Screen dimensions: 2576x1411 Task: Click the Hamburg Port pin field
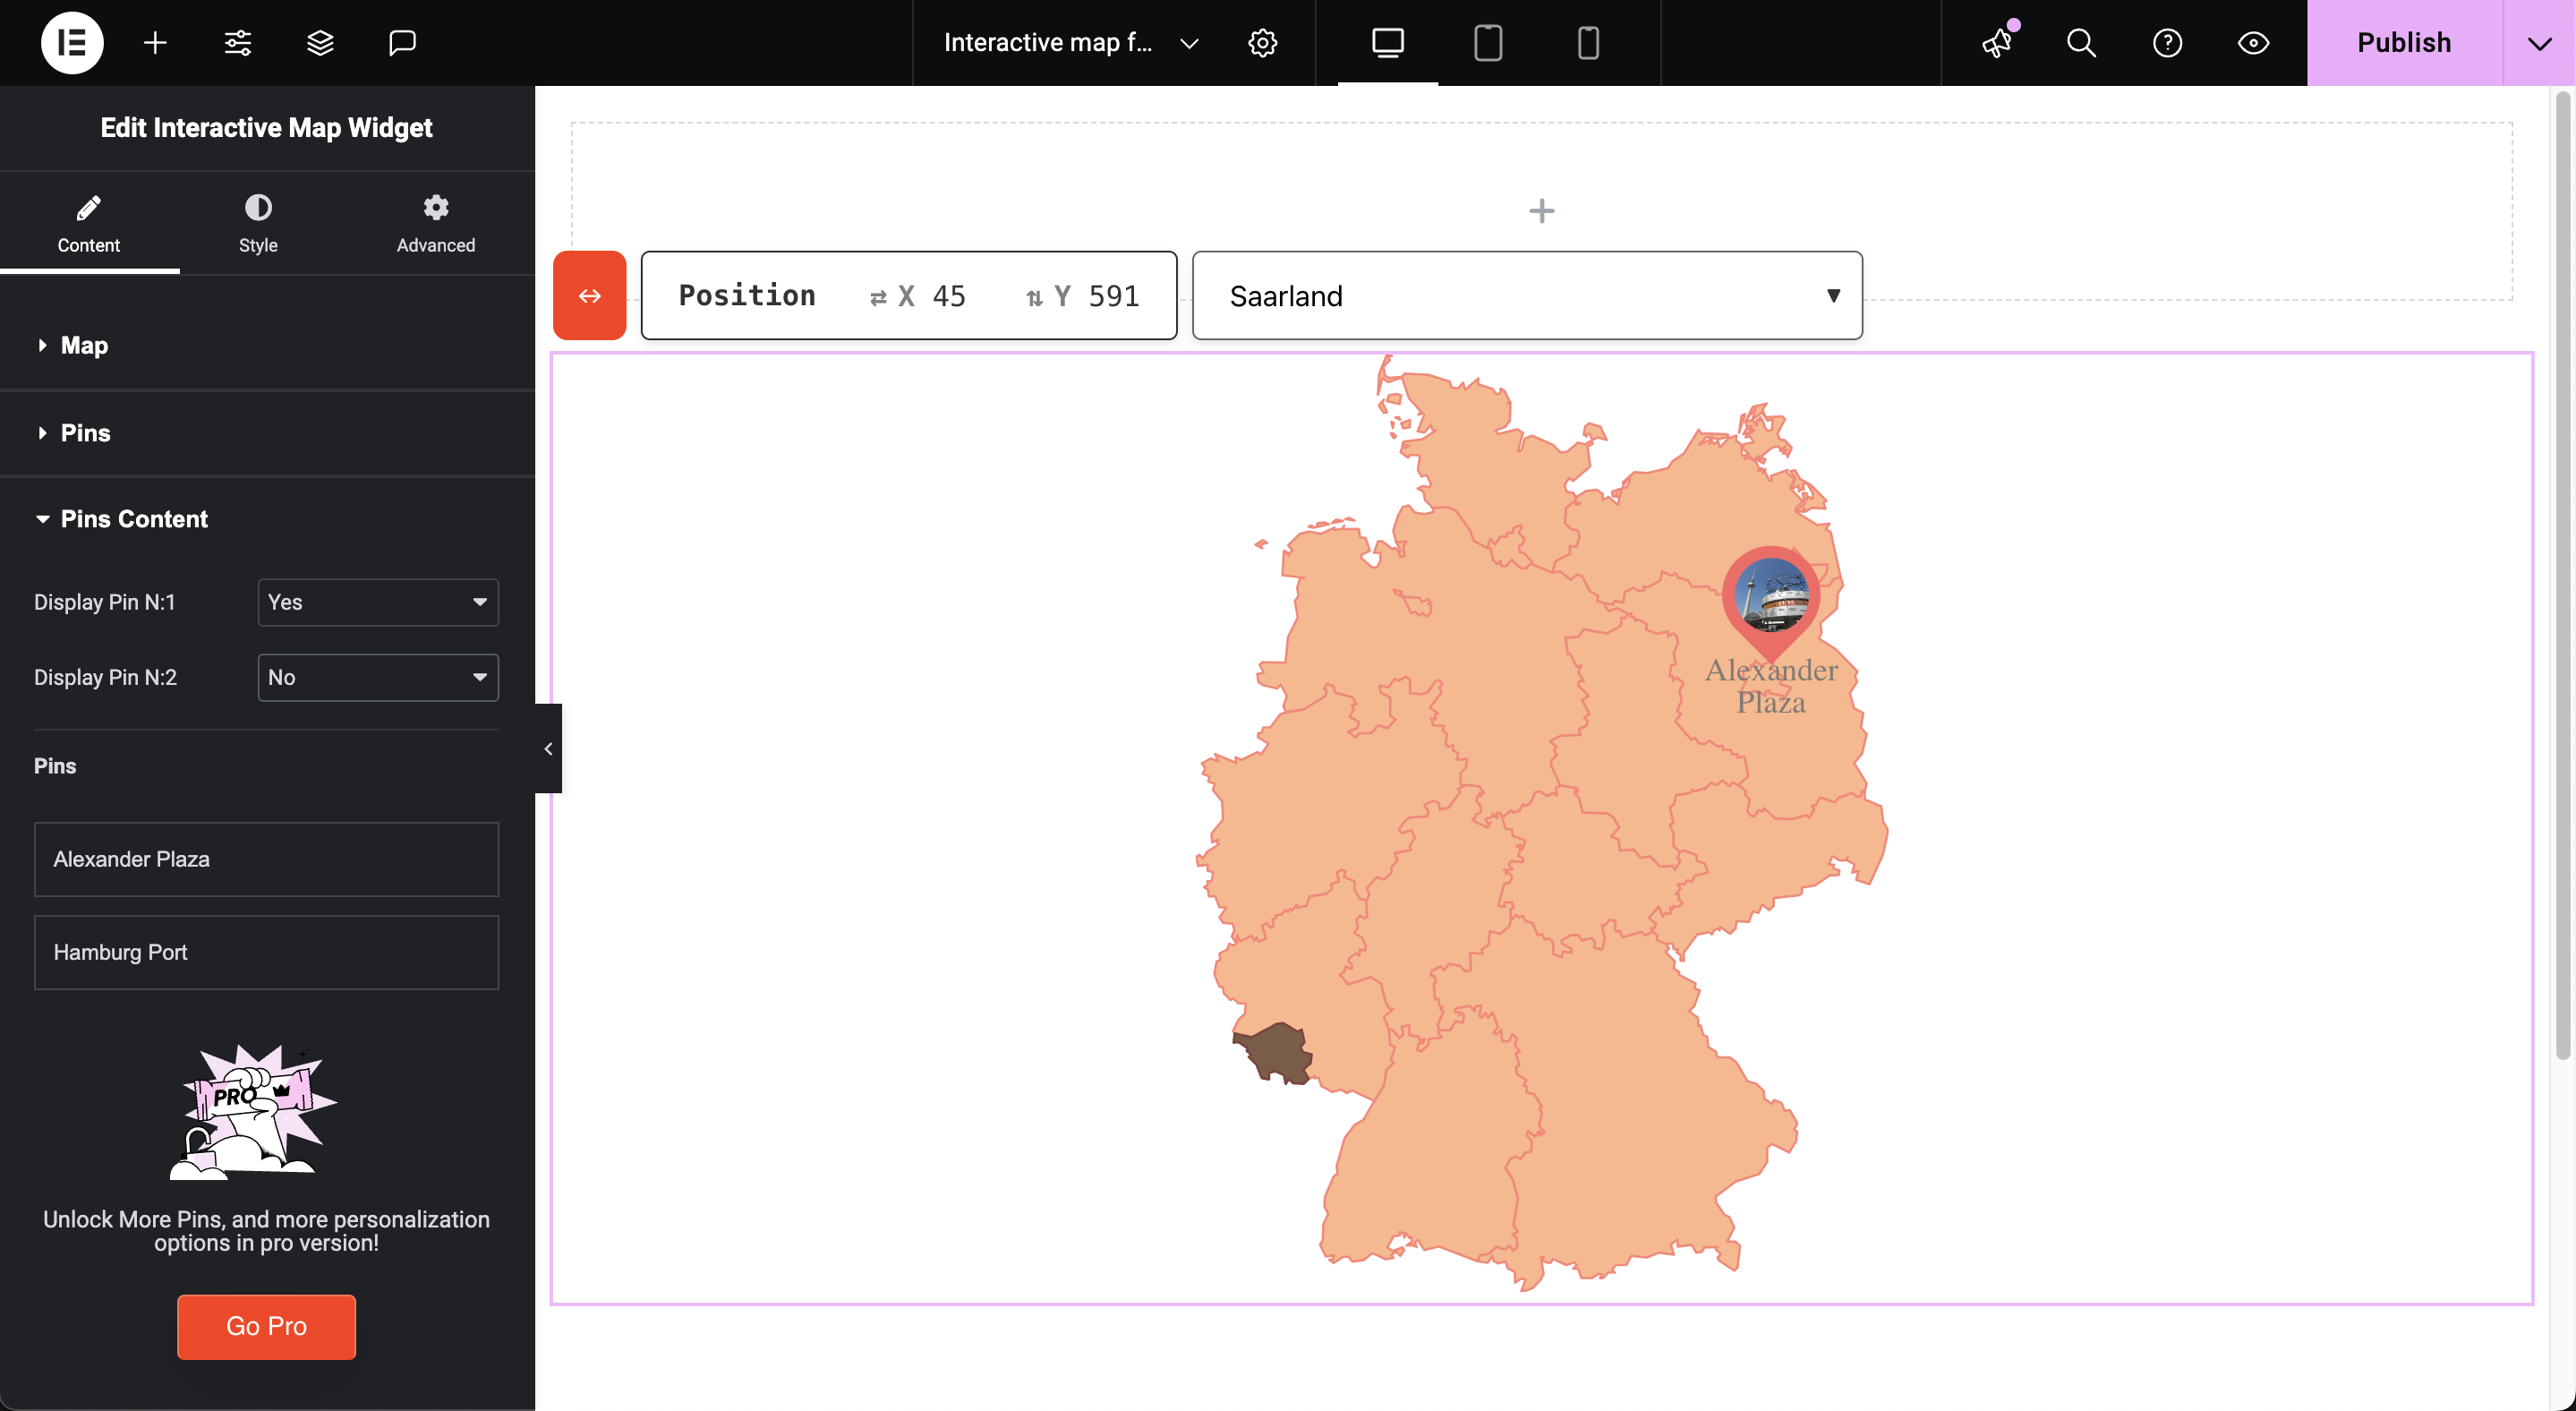pyautogui.click(x=266, y=952)
